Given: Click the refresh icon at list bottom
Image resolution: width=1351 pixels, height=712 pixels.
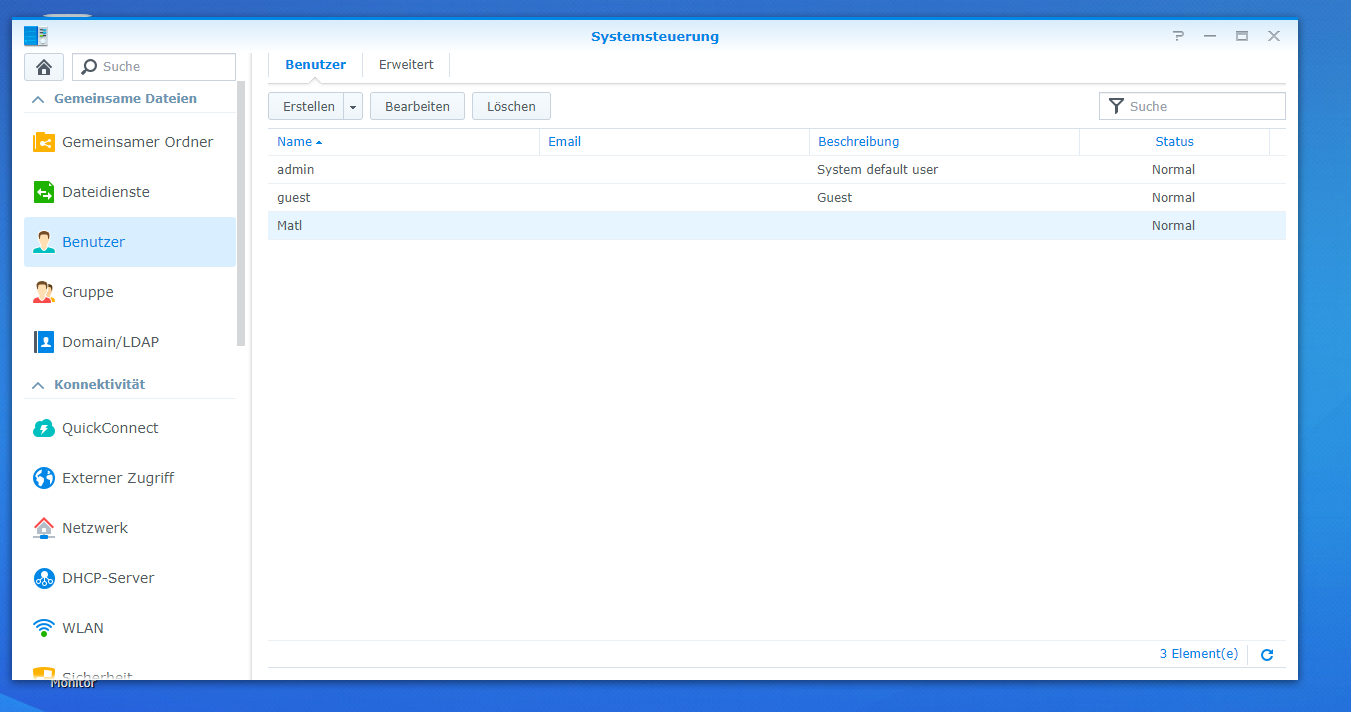Looking at the screenshot, I should (1267, 655).
